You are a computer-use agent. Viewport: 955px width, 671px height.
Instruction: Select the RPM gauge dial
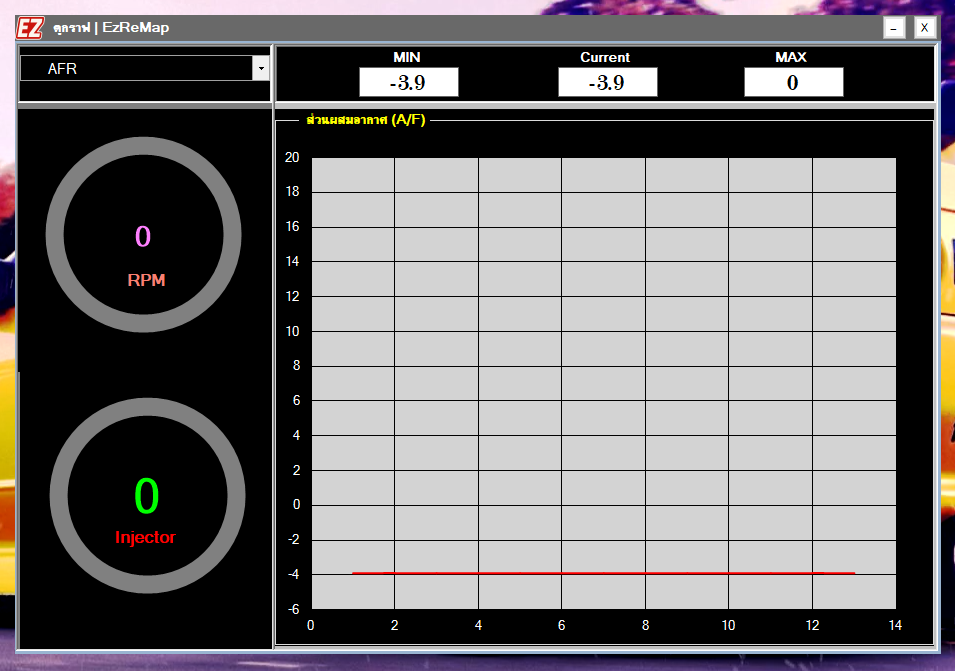click(144, 234)
